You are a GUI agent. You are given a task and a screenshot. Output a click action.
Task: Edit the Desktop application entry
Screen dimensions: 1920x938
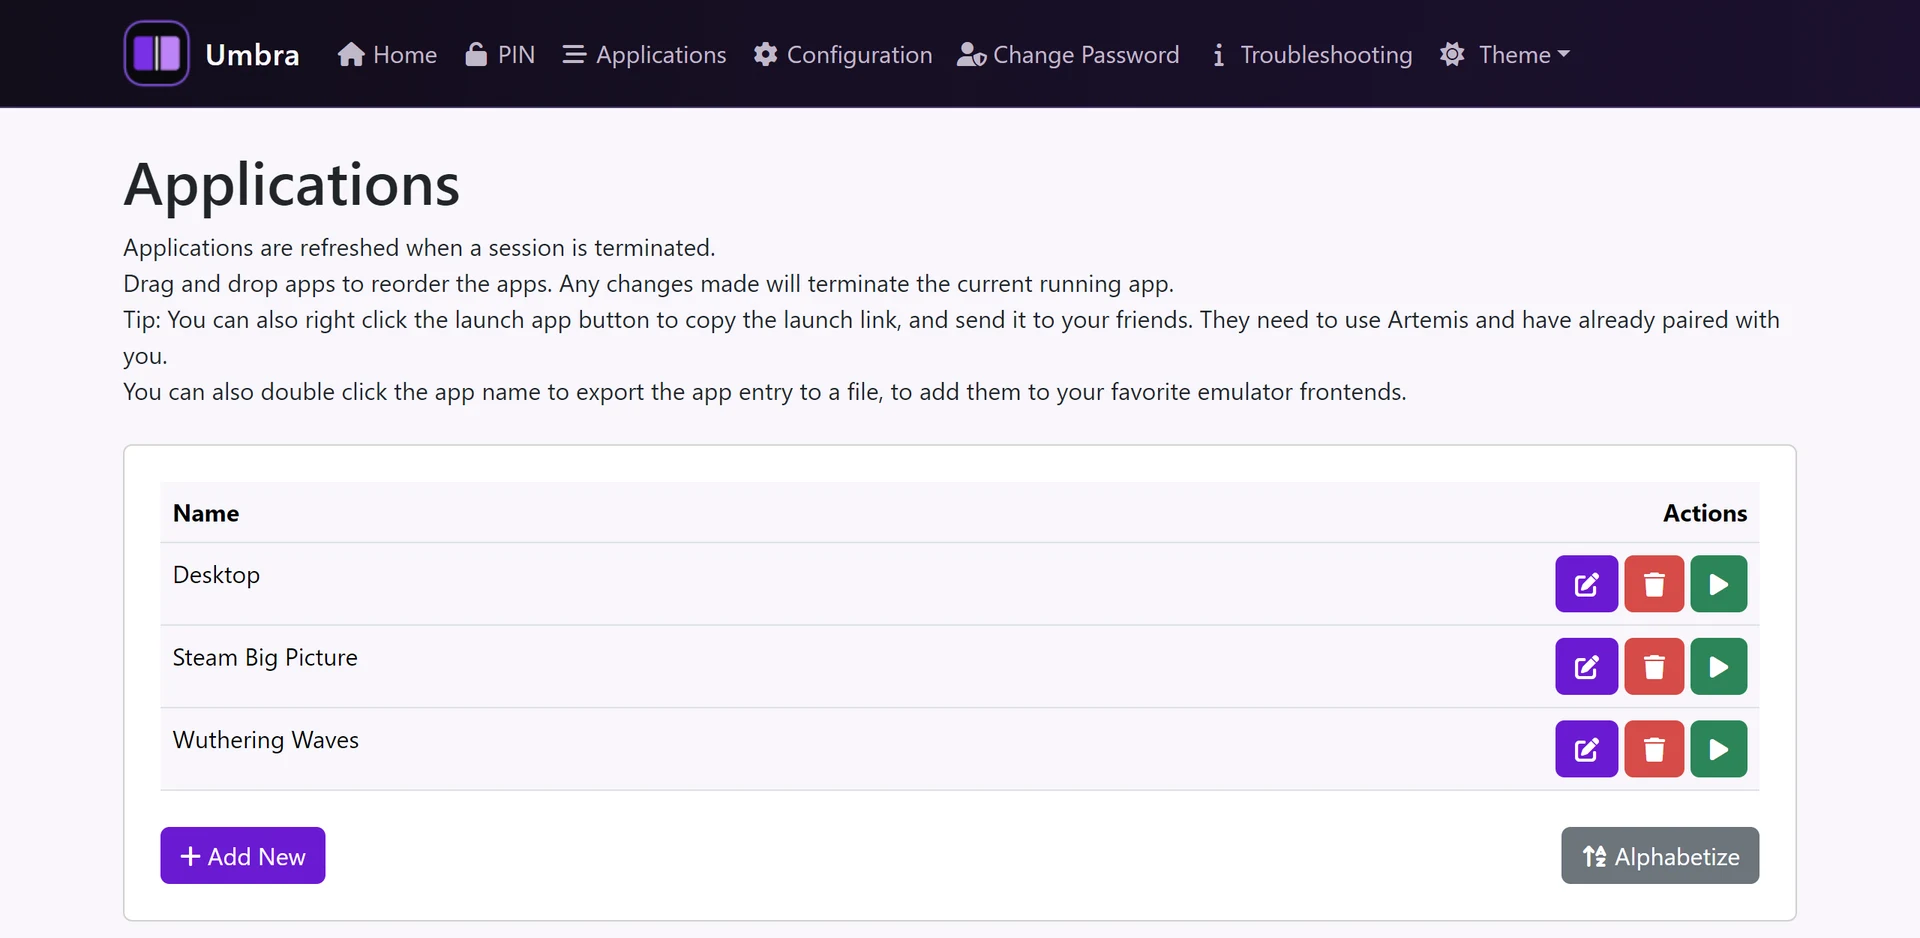coord(1586,584)
